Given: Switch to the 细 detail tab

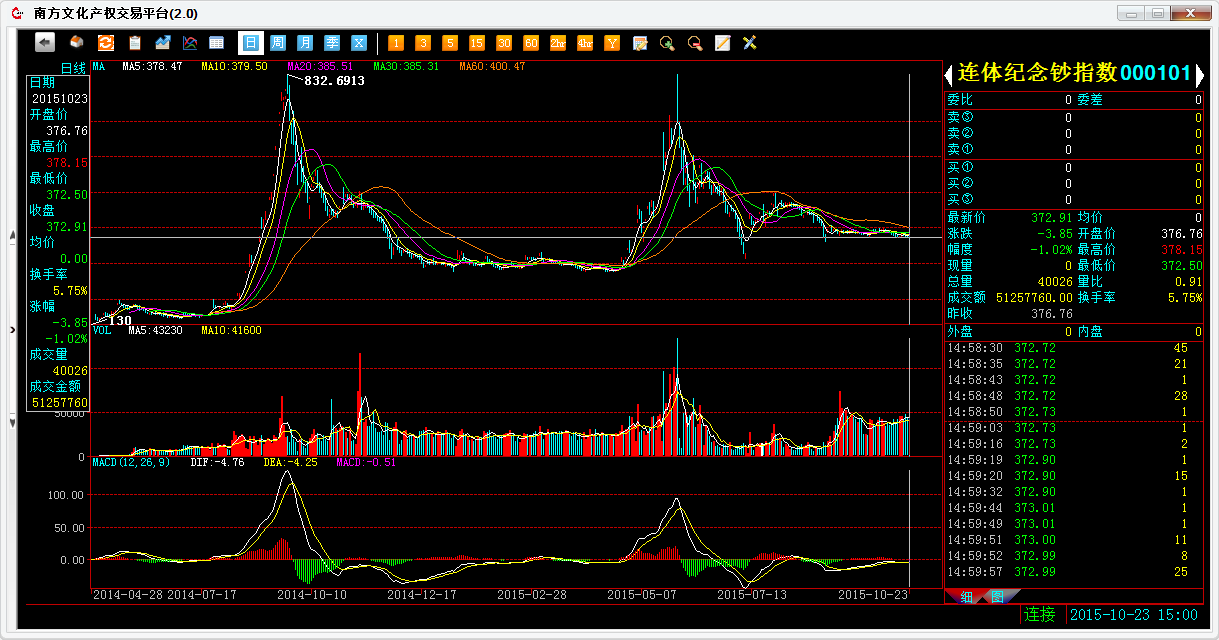Looking at the screenshot, I should click(x=966, y=597).
